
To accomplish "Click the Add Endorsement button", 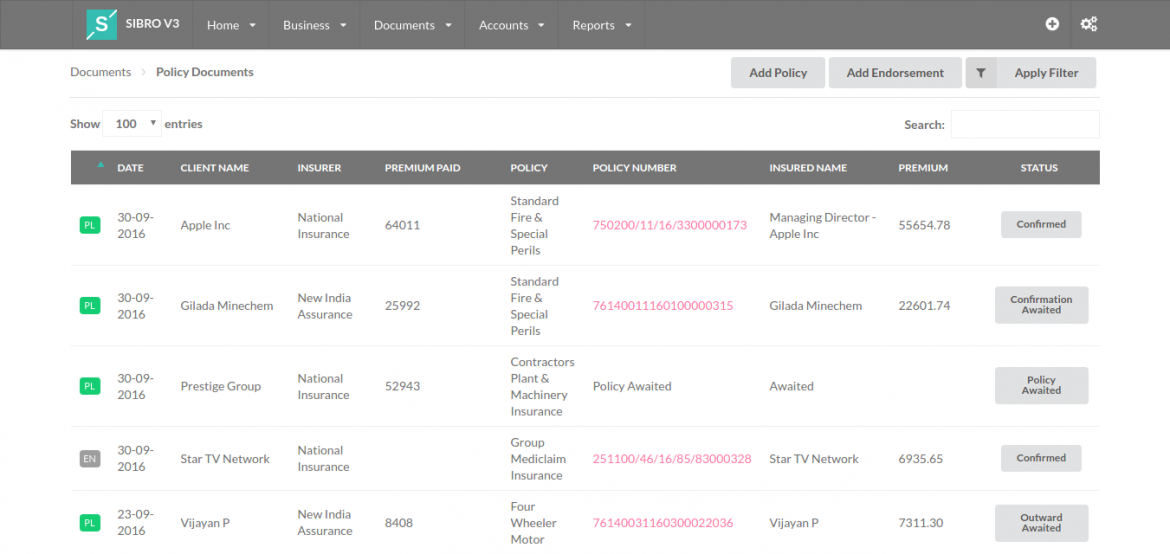I will pyautogui.click(x=895, y=73).
